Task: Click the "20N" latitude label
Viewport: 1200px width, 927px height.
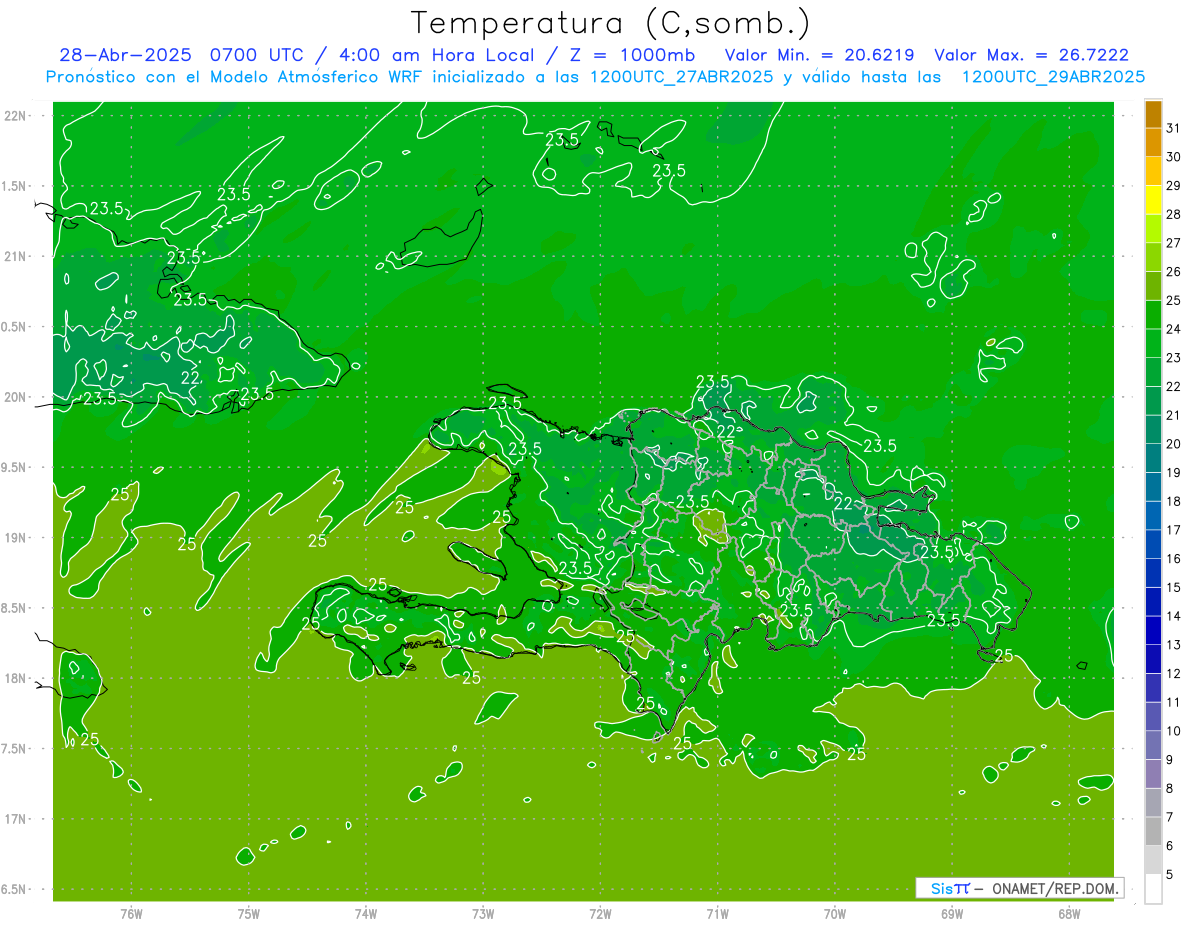Action: click(16, 397)
